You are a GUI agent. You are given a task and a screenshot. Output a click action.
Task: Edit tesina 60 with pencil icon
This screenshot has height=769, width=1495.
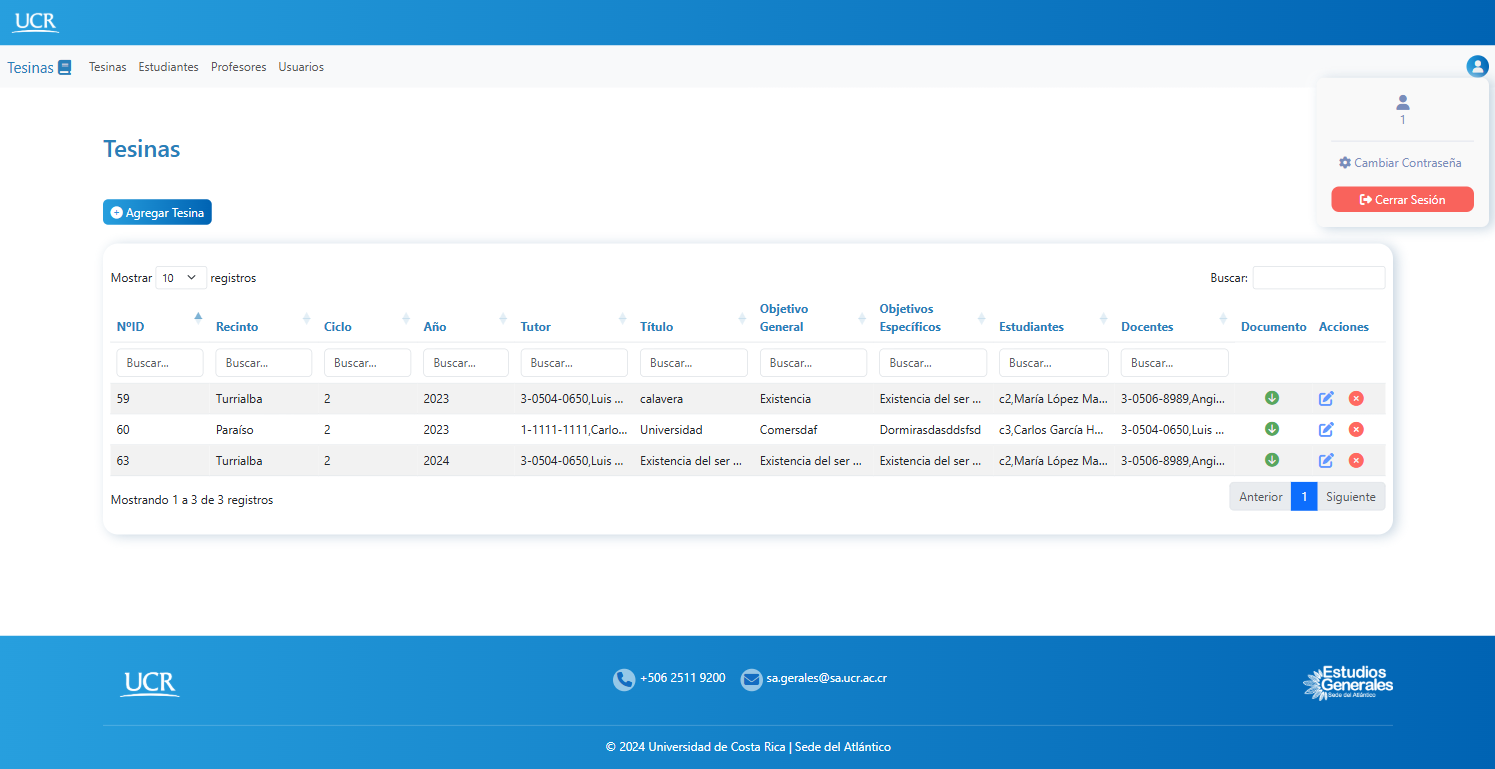(x=1326, y=429)
